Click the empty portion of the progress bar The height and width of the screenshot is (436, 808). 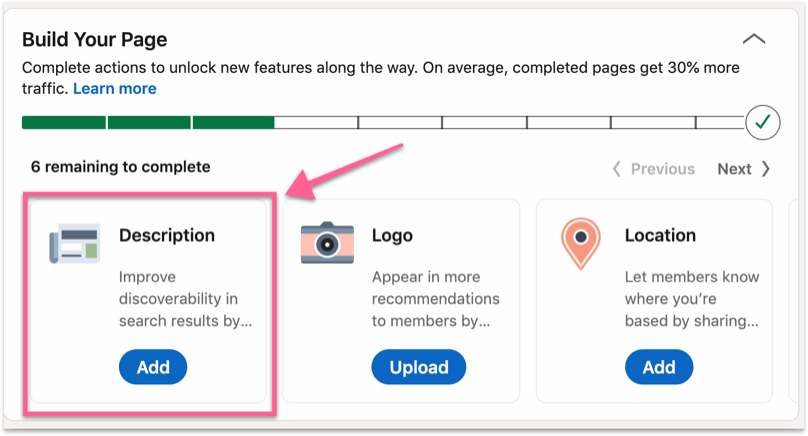coord(500,123)
